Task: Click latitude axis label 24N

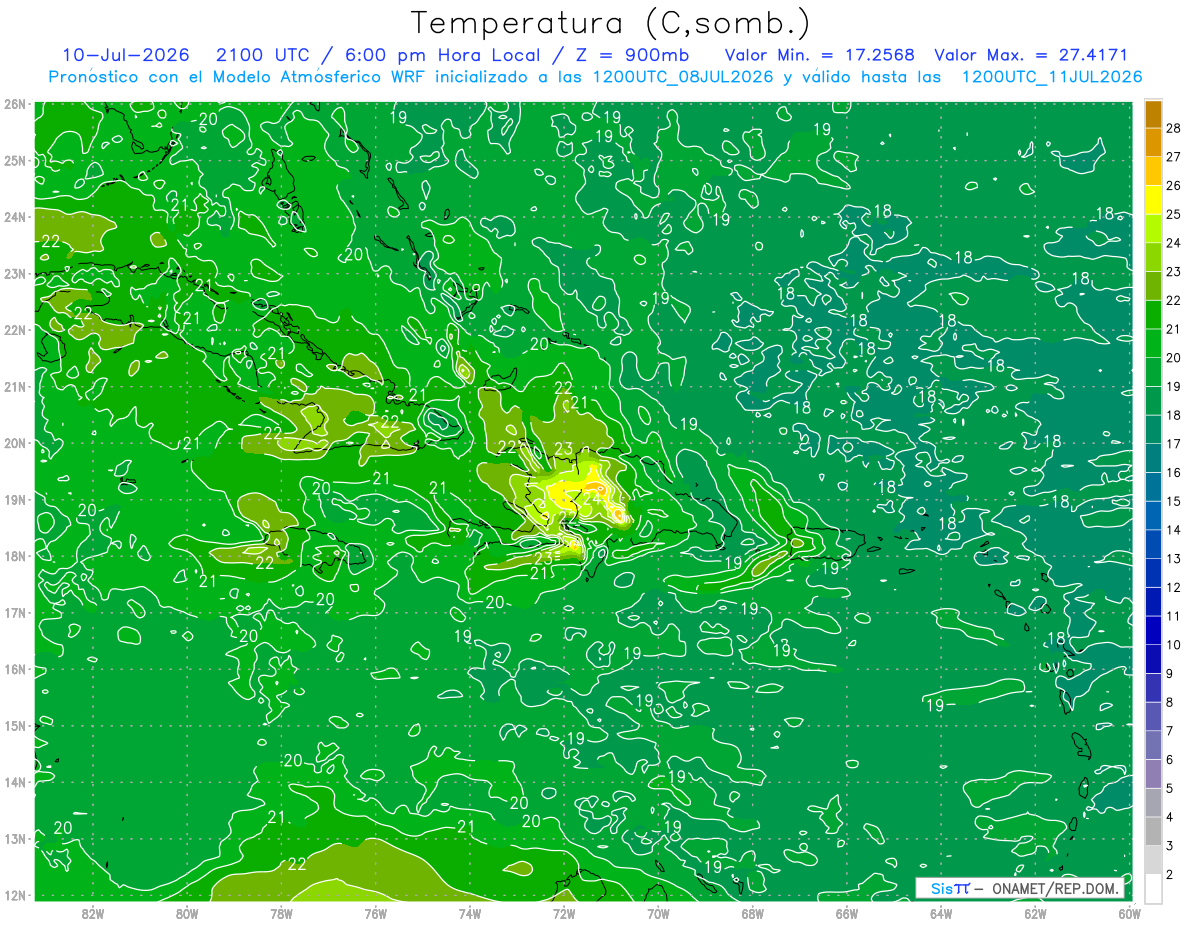Action: click(14, 217)
